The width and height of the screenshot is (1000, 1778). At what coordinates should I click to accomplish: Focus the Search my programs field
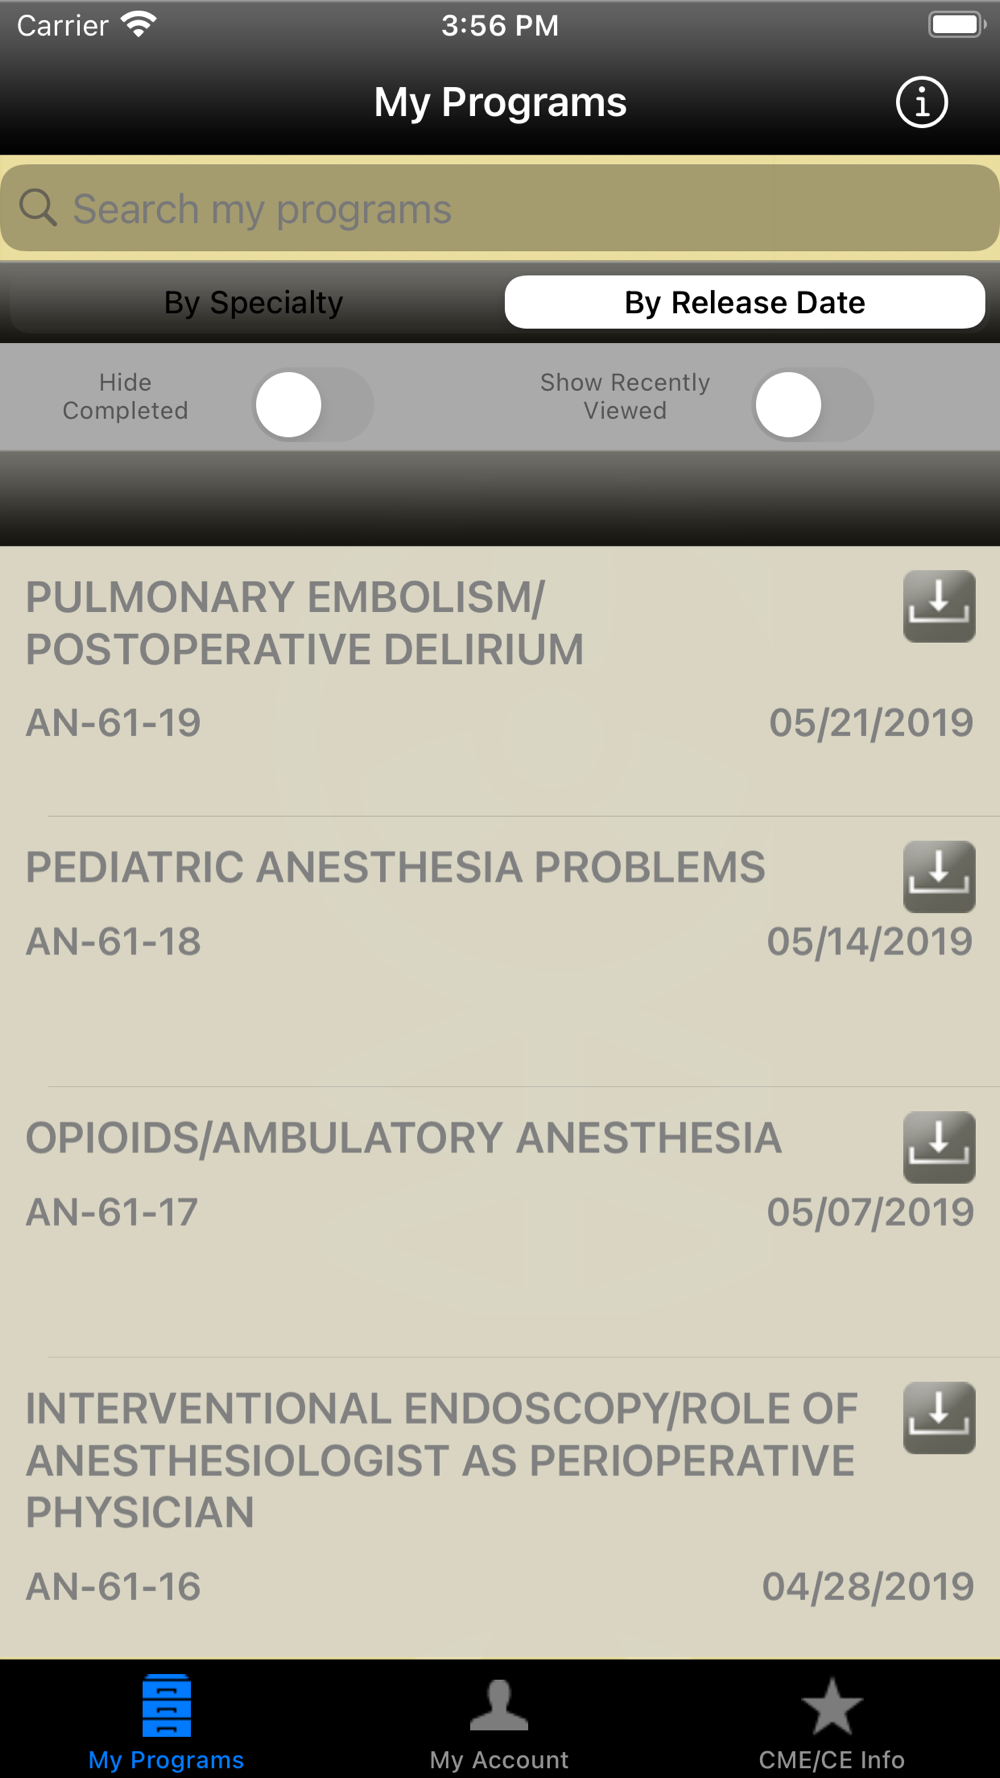[500, 208]
